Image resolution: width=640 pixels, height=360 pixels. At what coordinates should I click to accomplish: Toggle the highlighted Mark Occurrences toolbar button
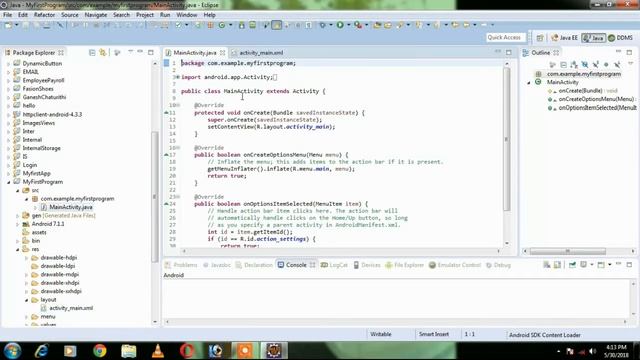click(276, 25)
